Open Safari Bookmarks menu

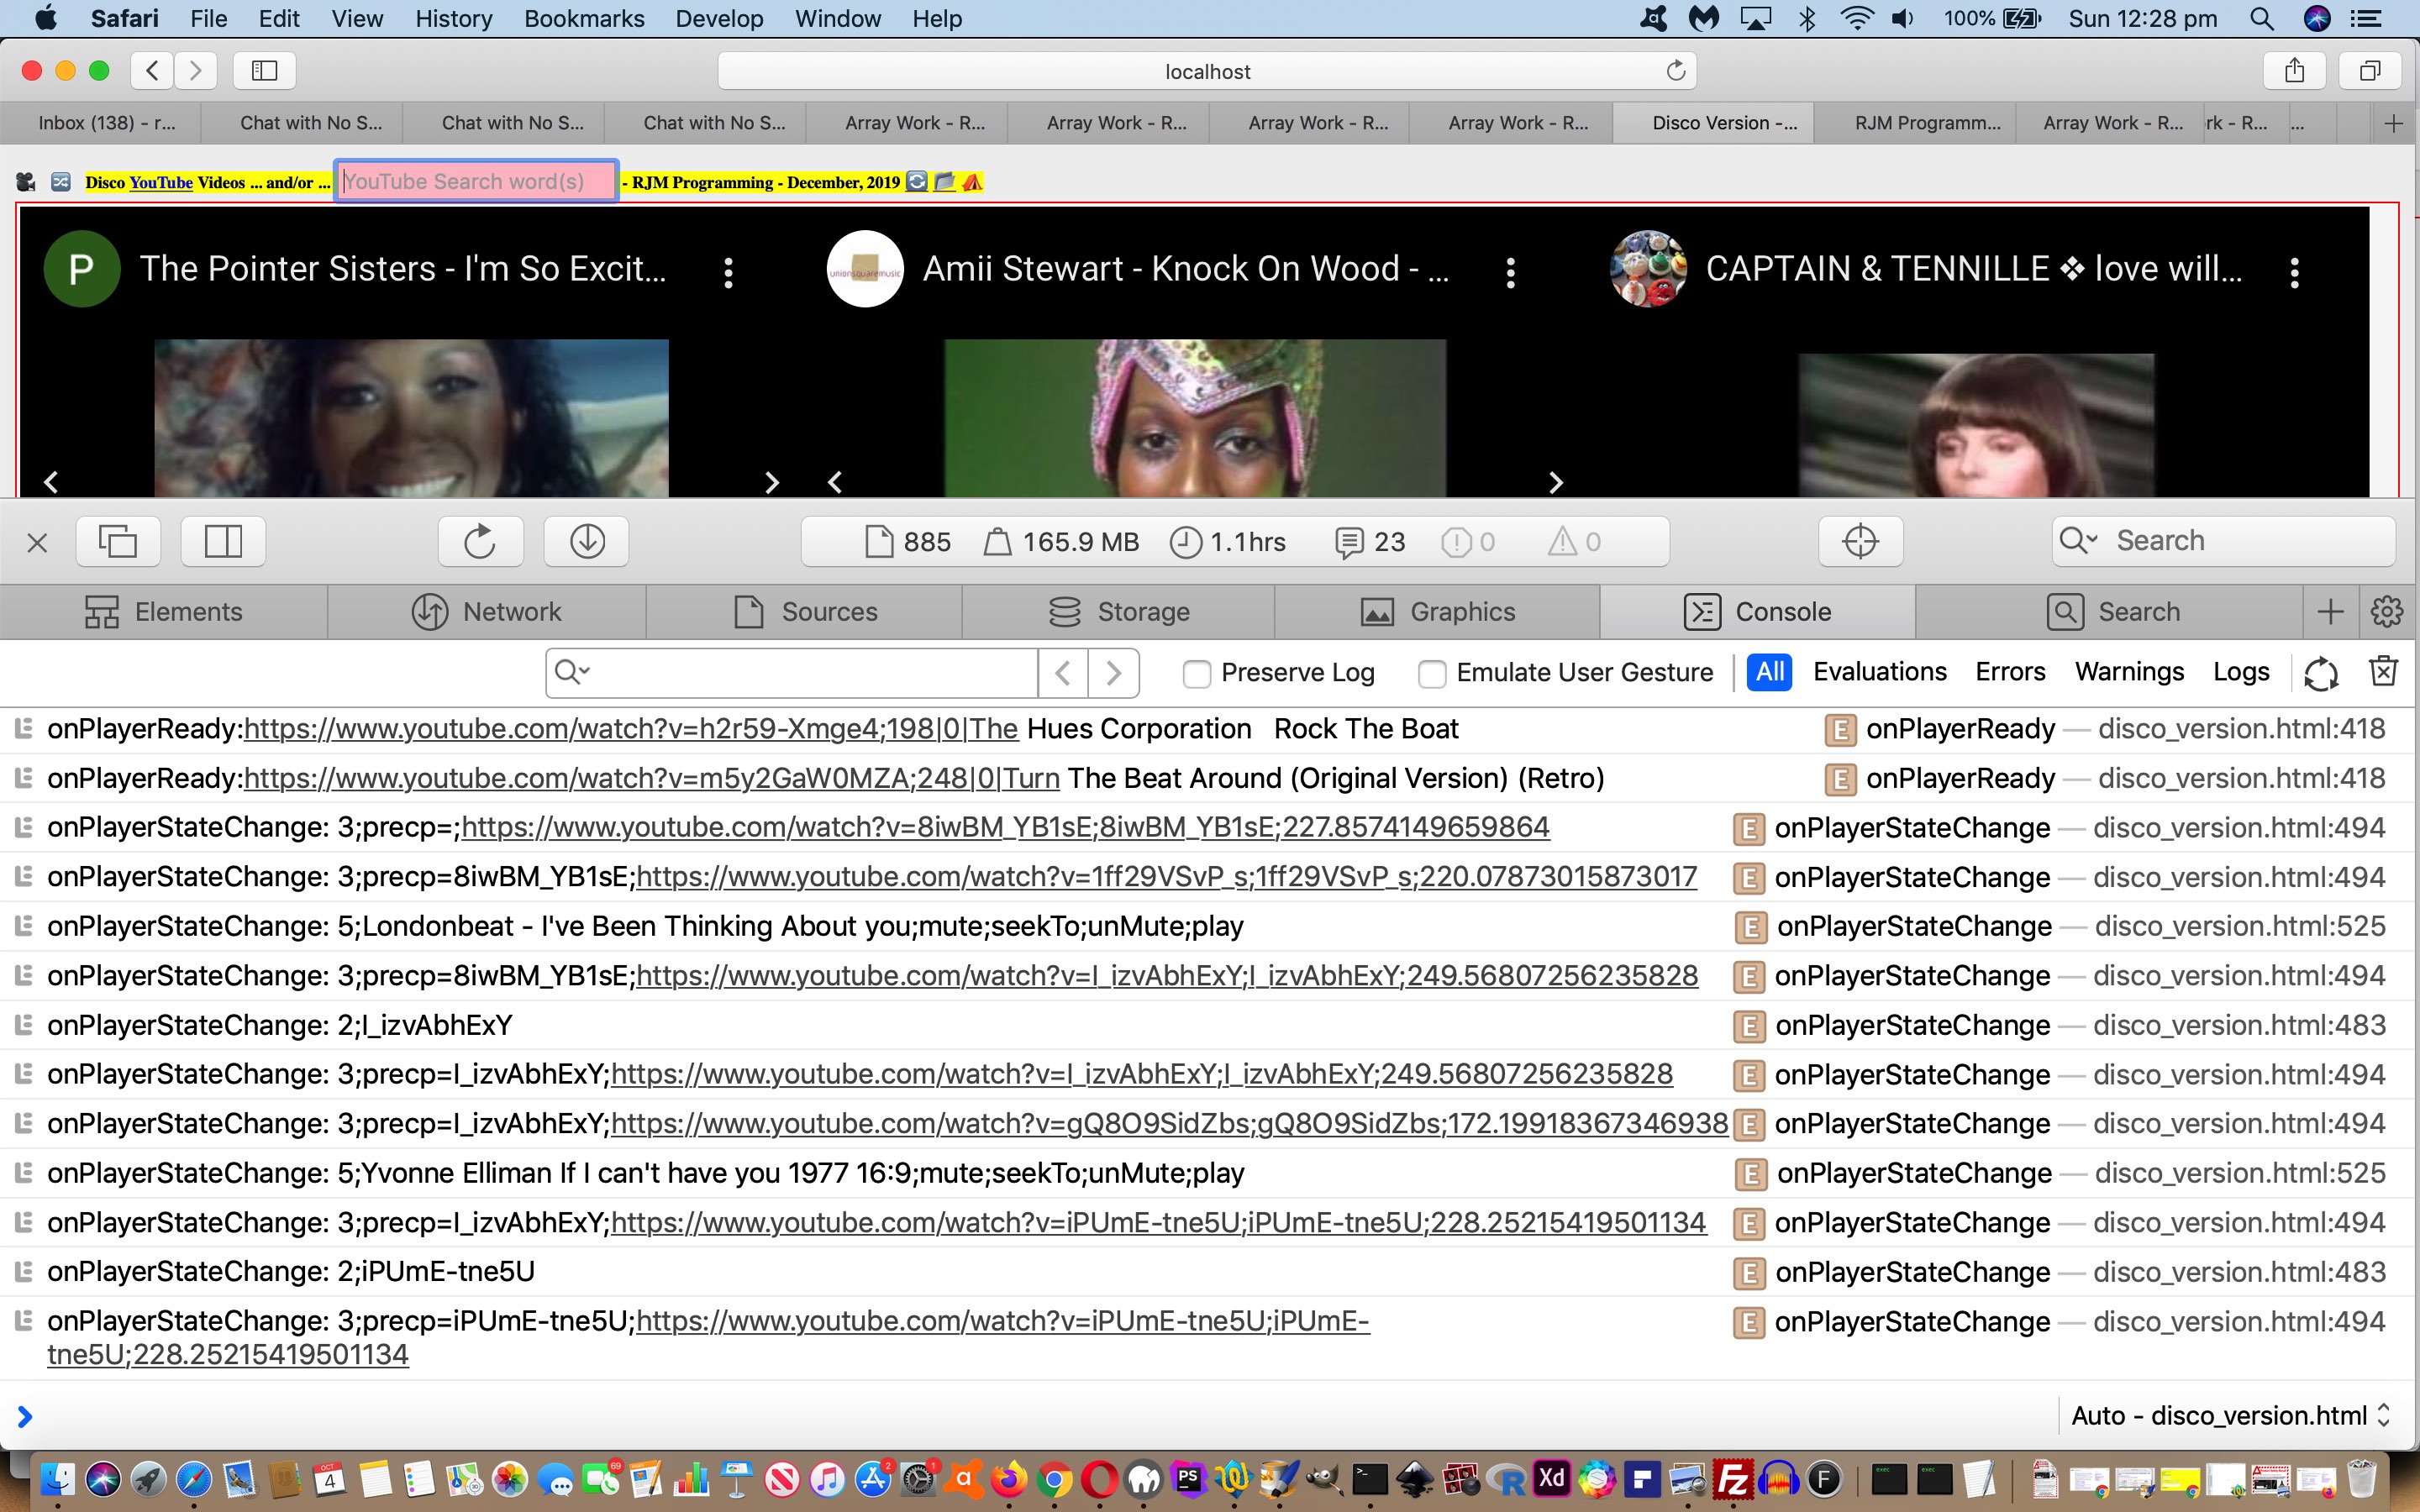(584, 18)
